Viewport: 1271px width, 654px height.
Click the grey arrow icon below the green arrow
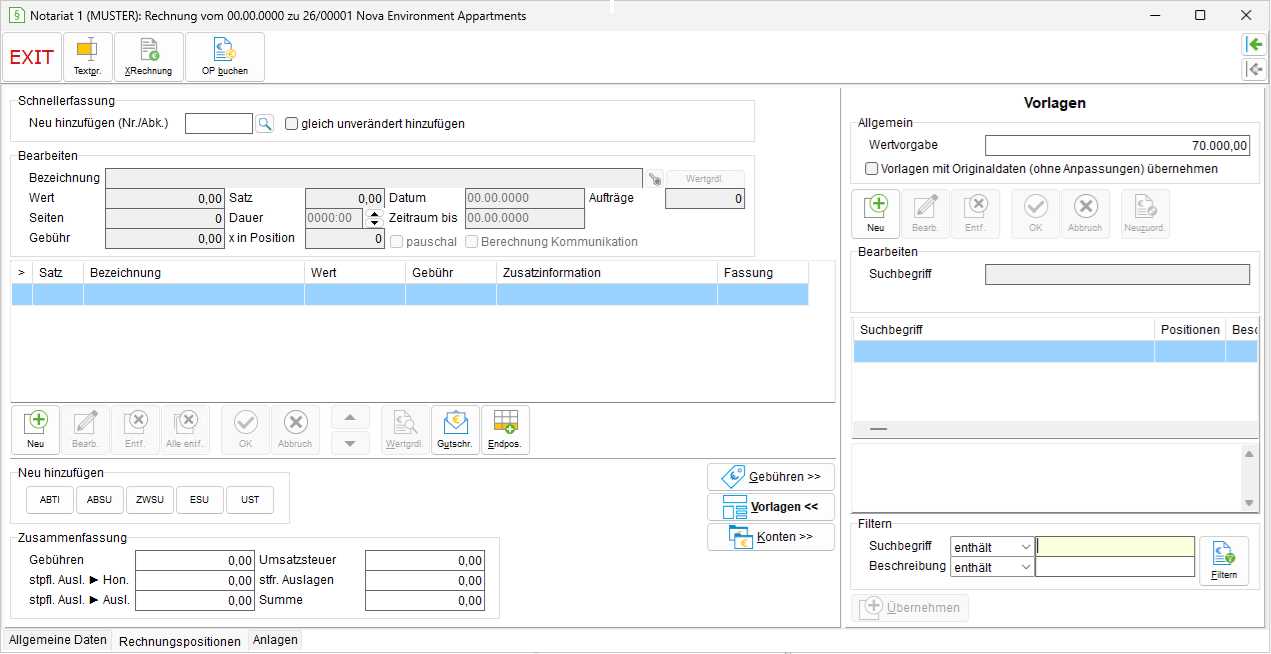[1253, 69]
